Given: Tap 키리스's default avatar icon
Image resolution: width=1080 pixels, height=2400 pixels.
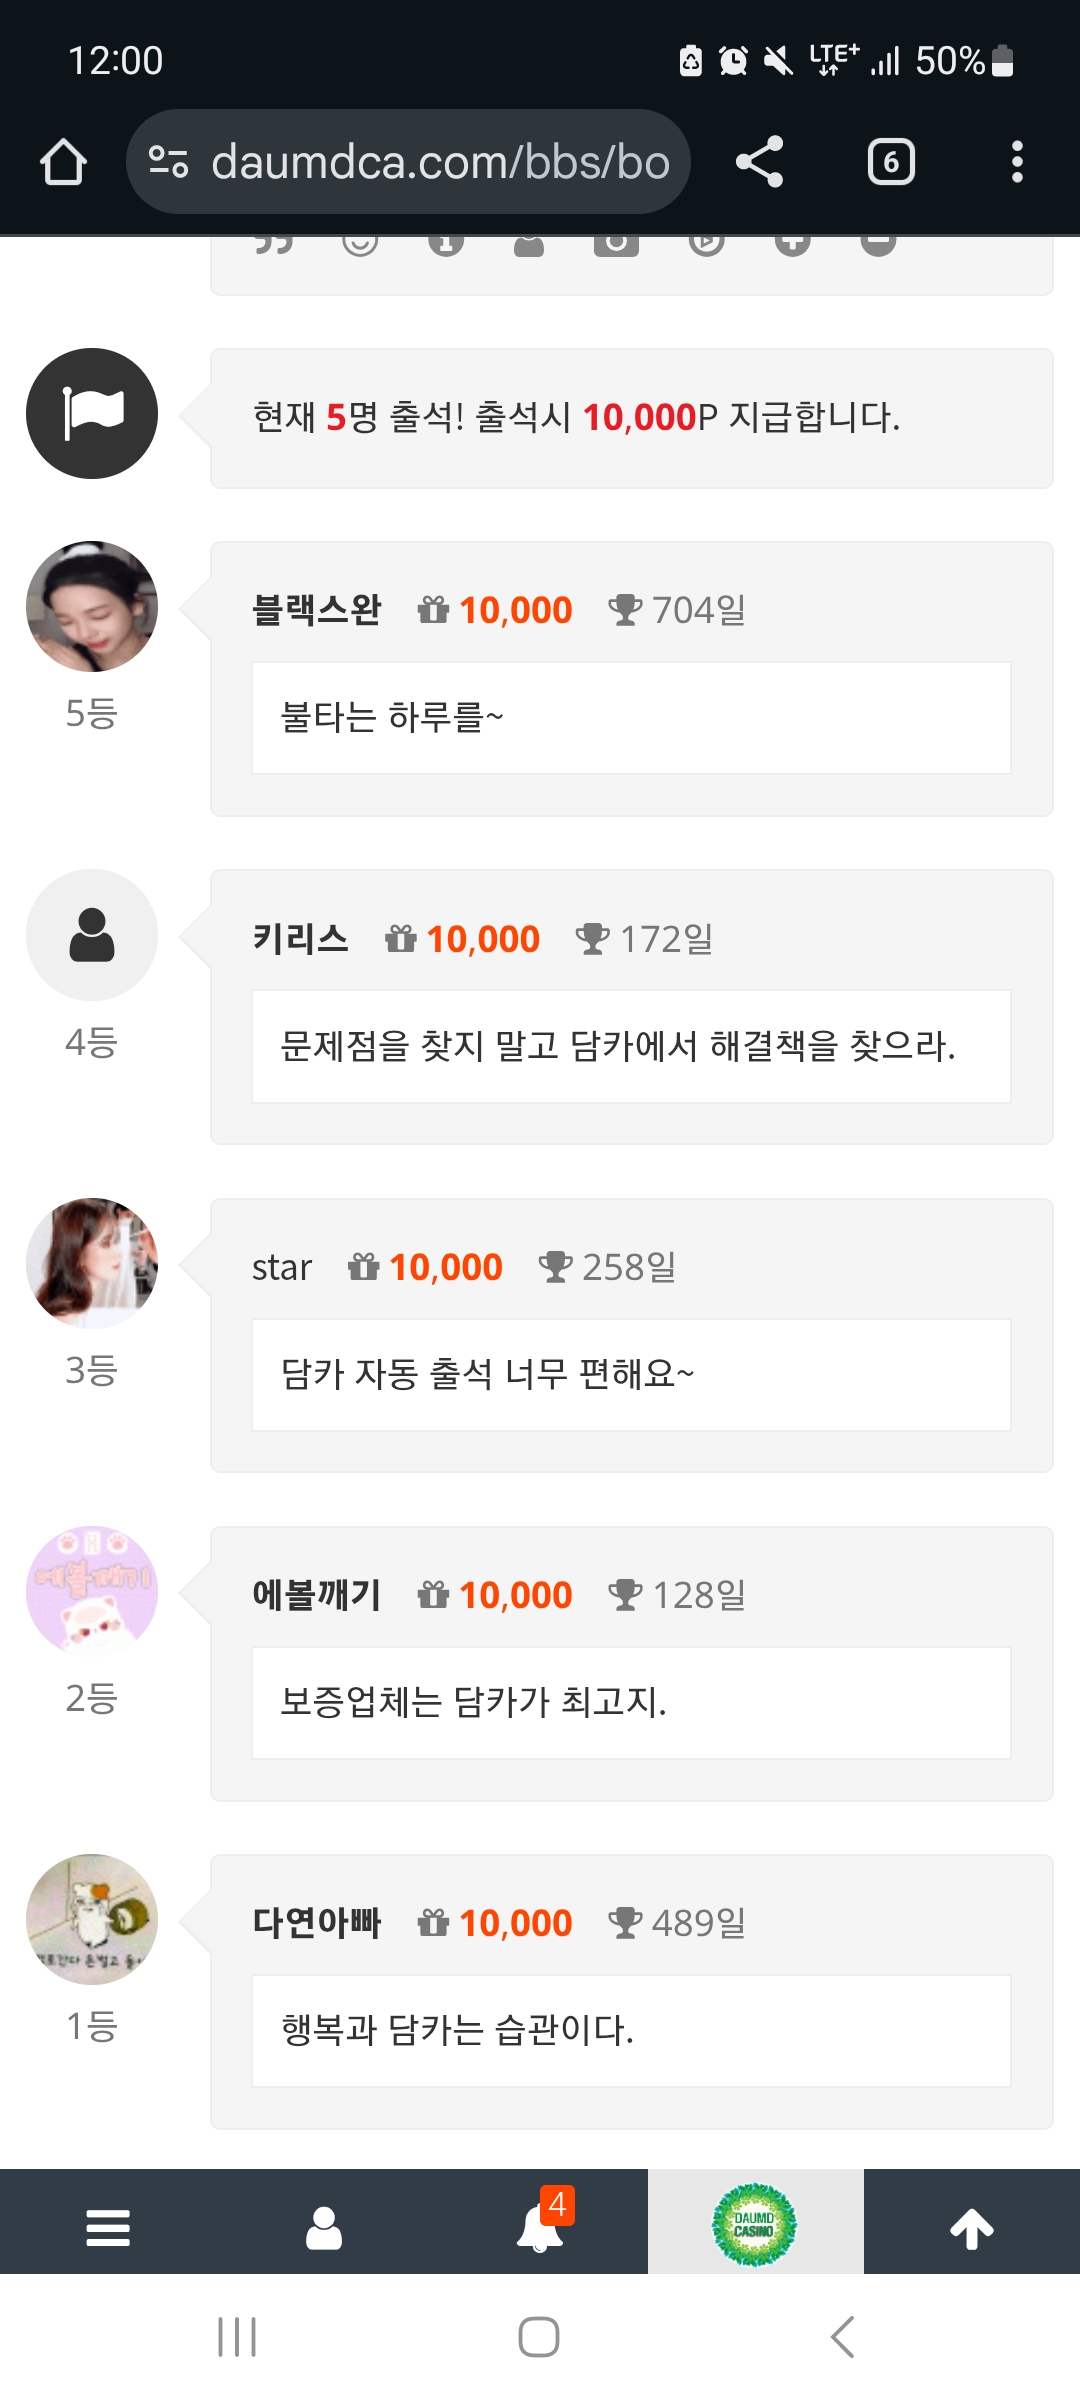Looking at the screenshot, I should [92, 935].
